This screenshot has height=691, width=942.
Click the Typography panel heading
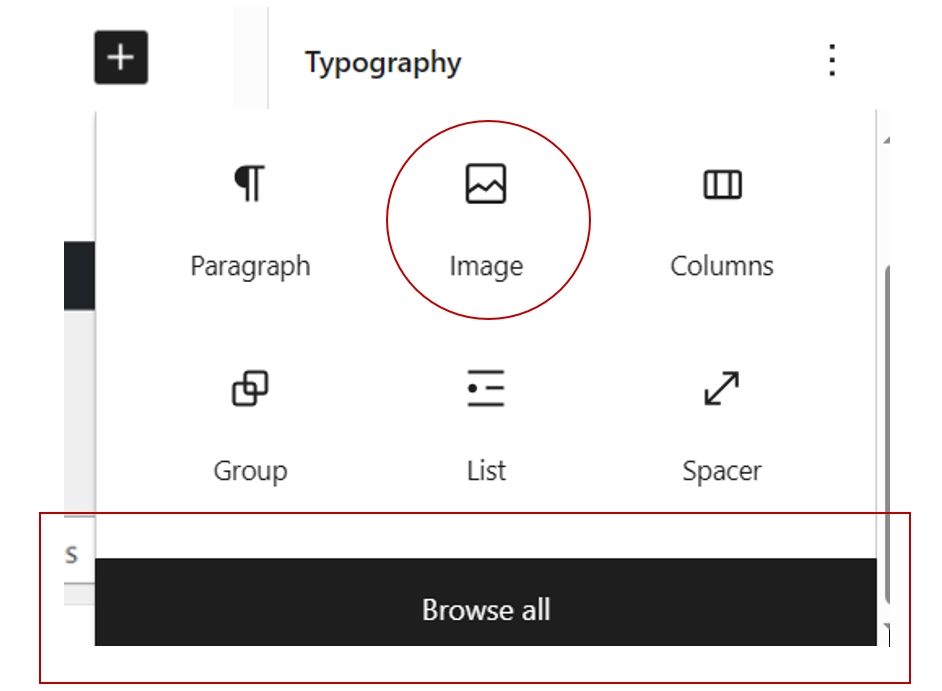click(x=383, y=62)
